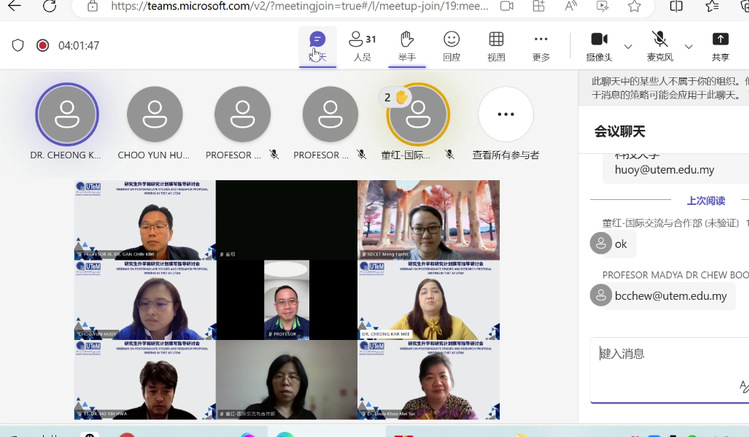Click the shield security icon
This screenshot has width=749, height=437.
coord(18,45)
